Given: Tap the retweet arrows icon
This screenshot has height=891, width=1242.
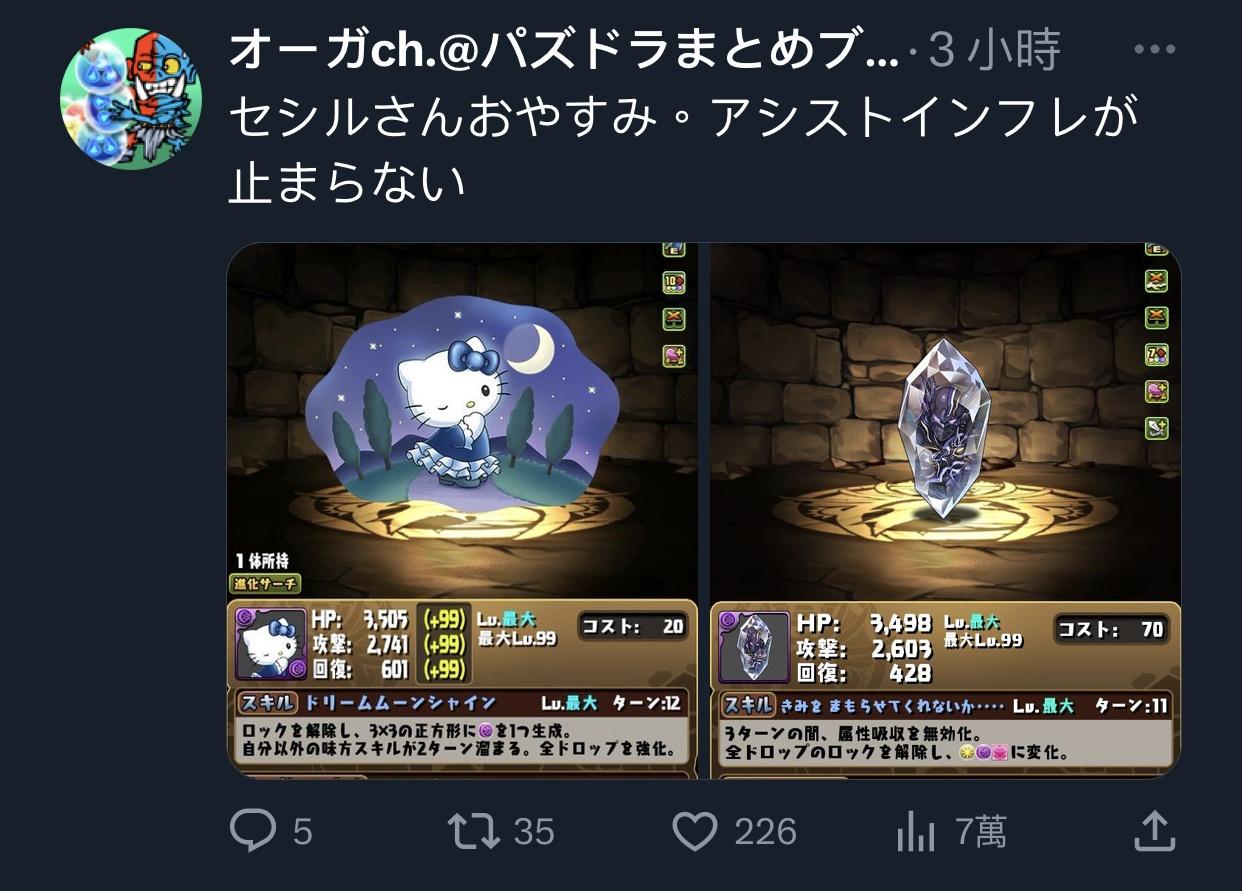Looking at the screenshot, I should [475, 831].
